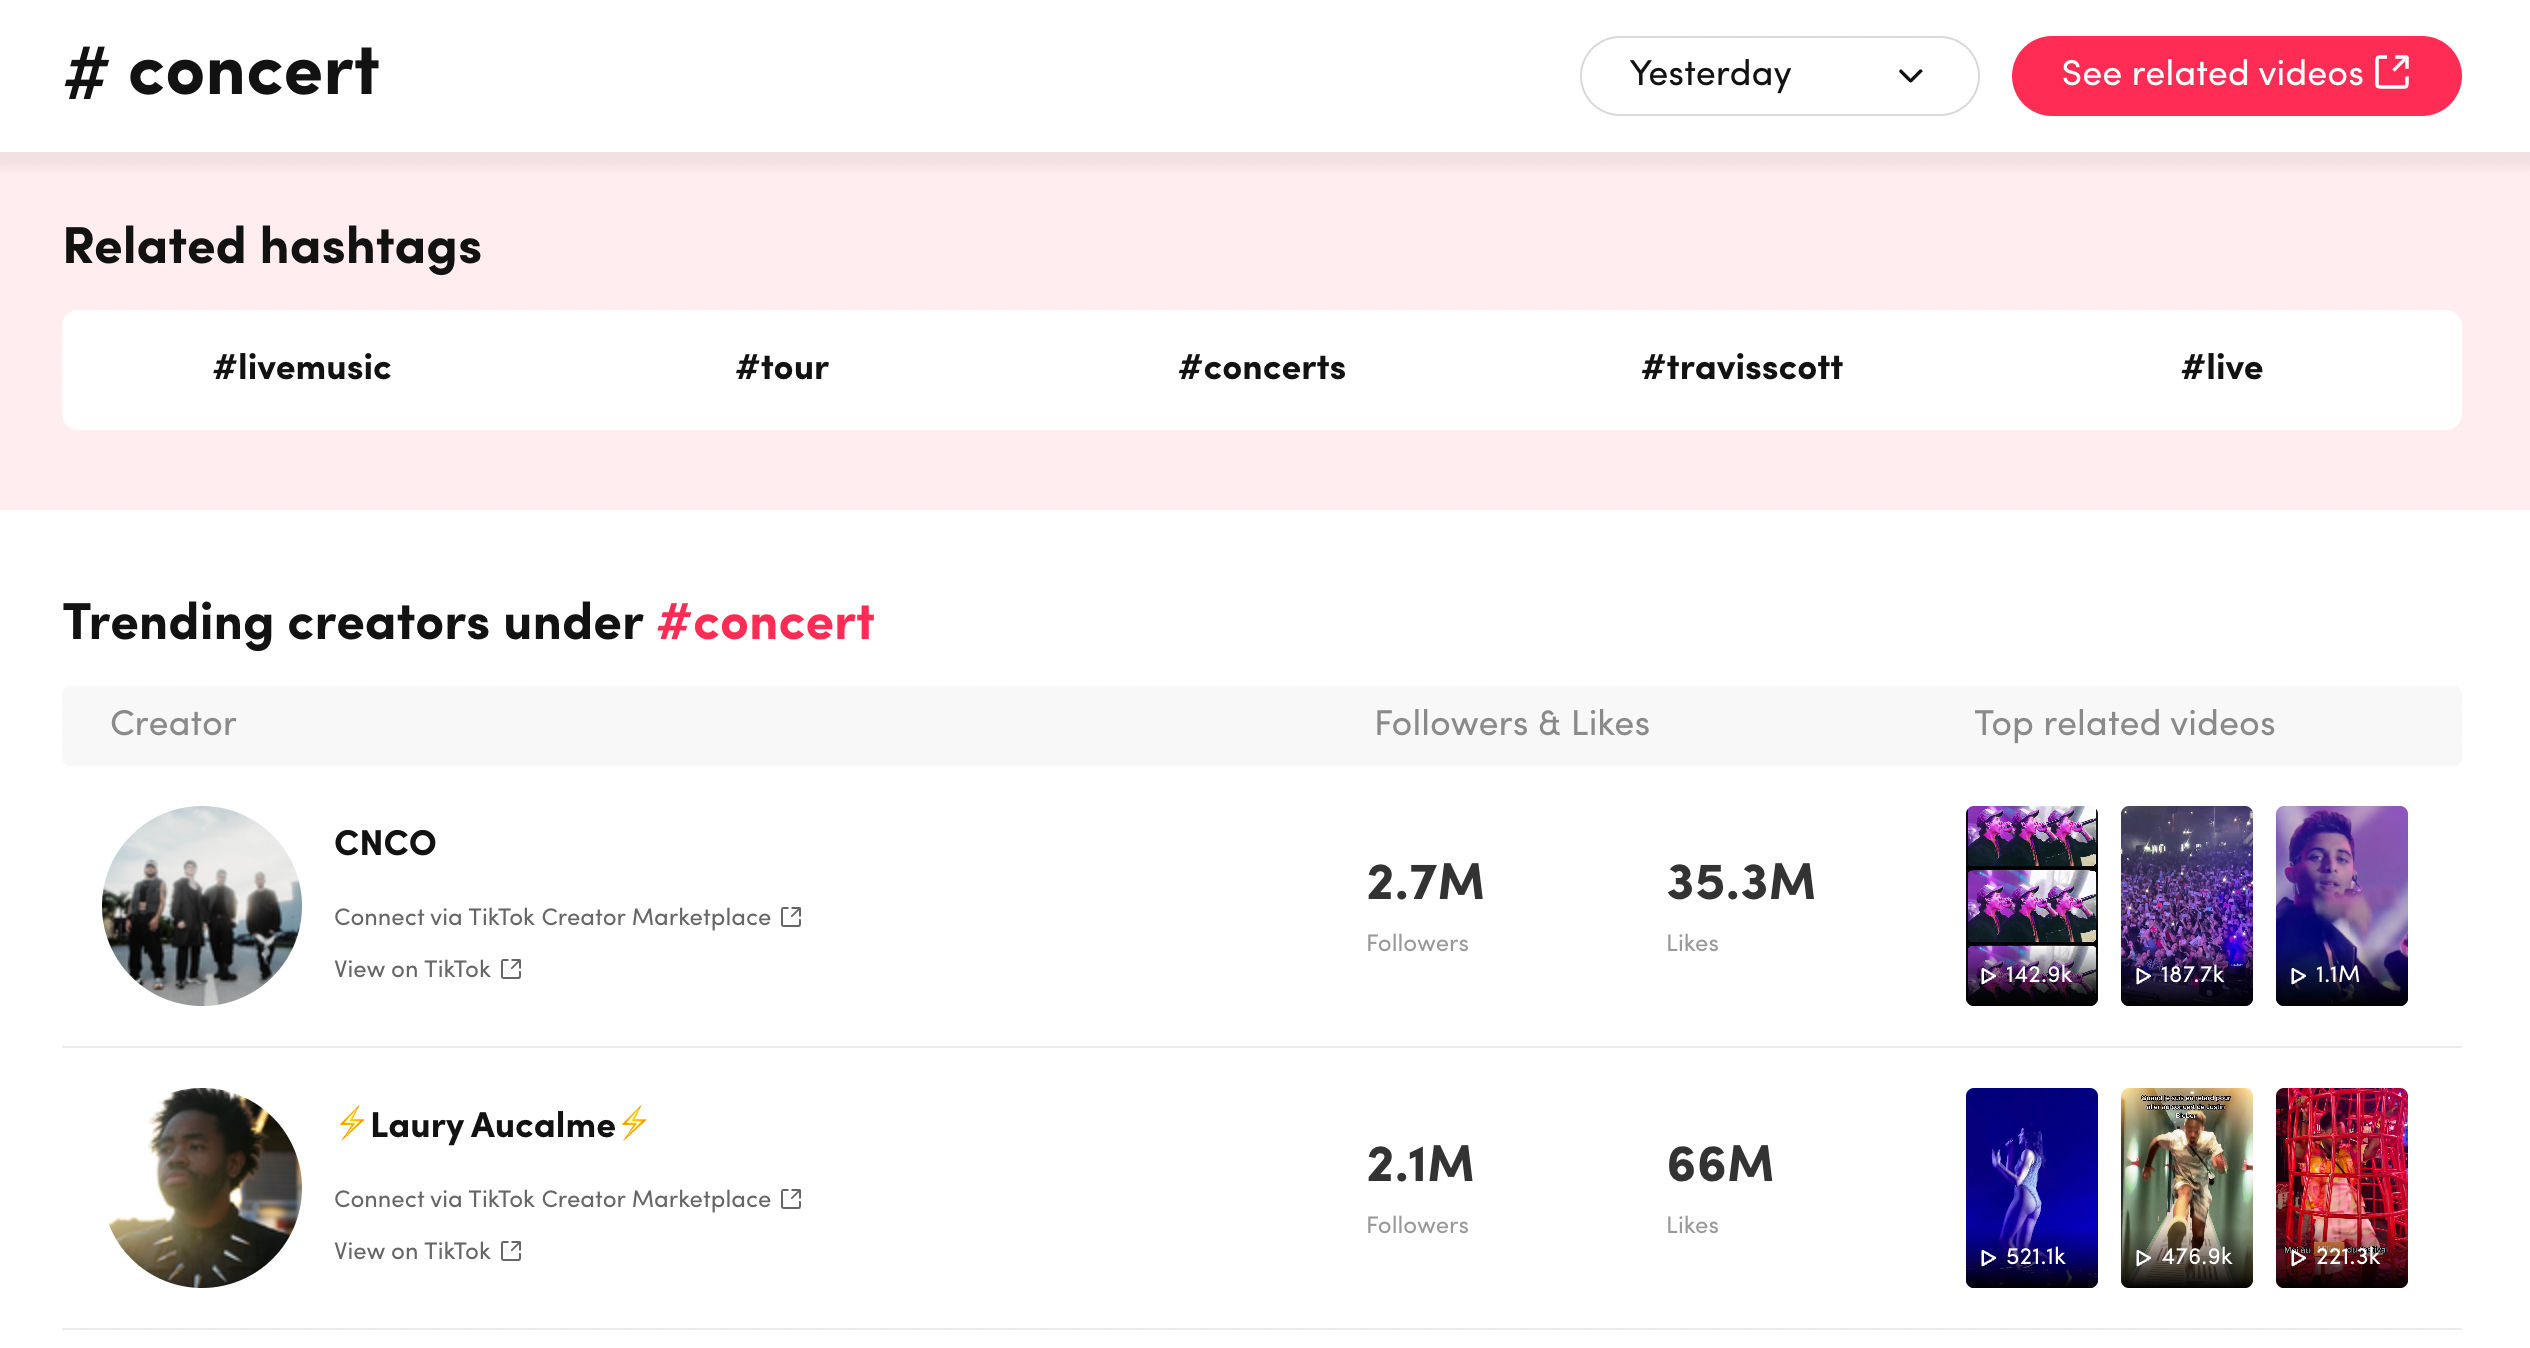The height and width of the screenshot is (1348, 2530).
Task: Open Laury Aucalme's profile avatar
Action: pos(202,1187)
